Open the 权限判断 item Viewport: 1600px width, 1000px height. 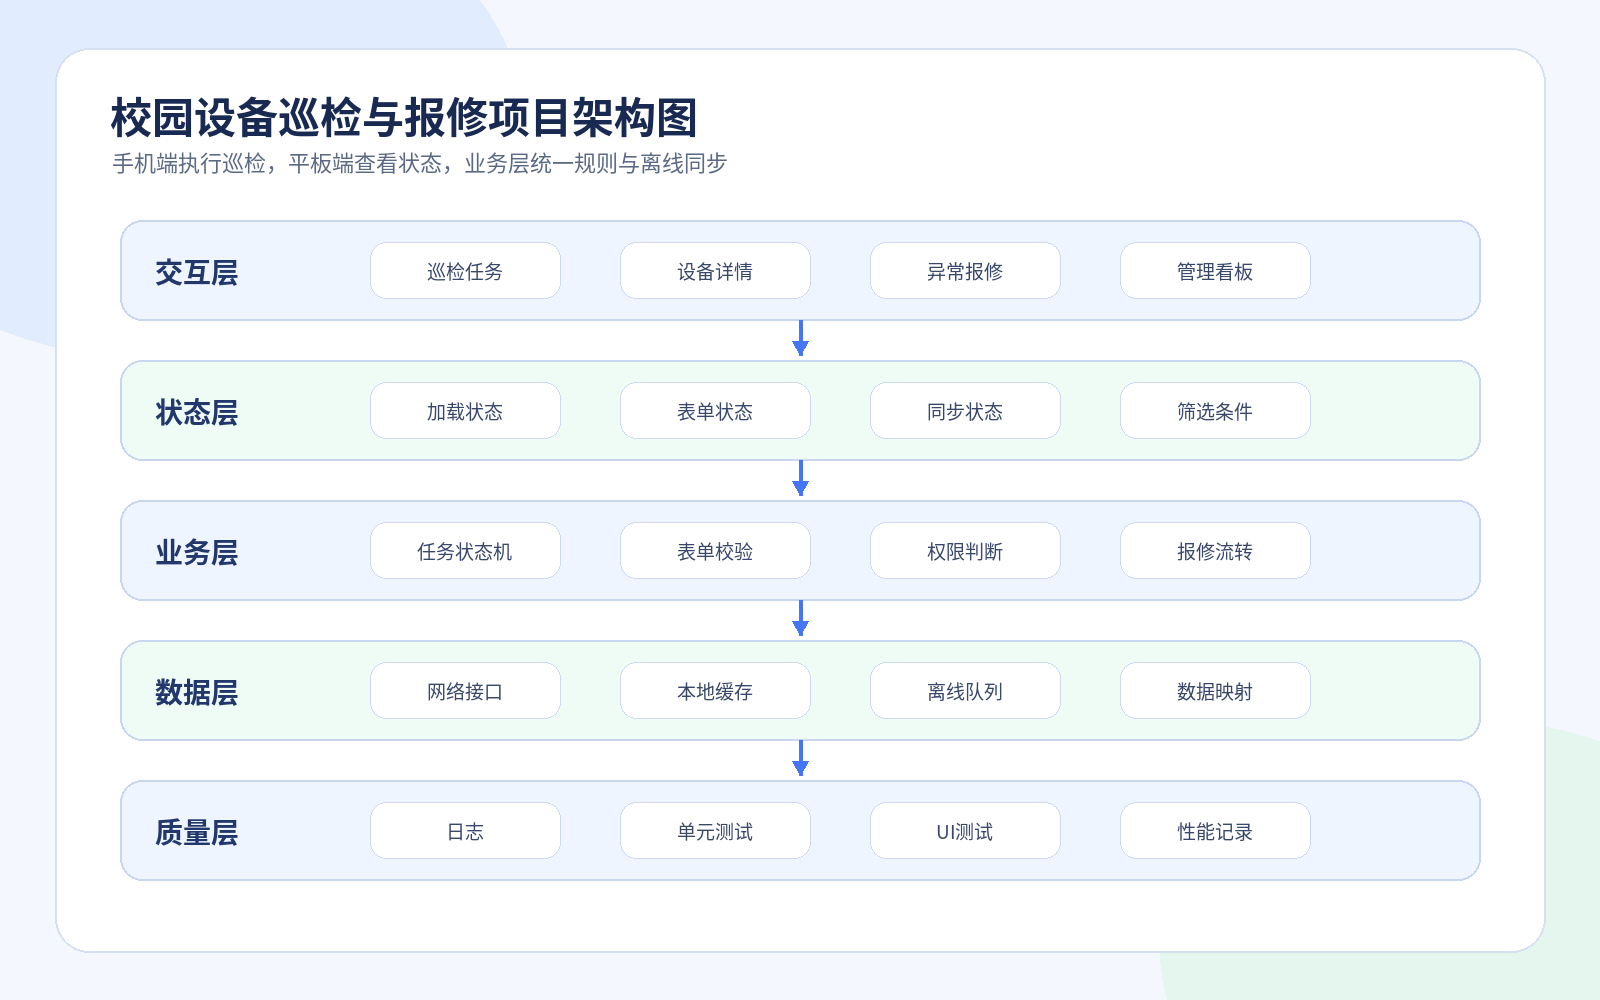[x=965, y=551]
